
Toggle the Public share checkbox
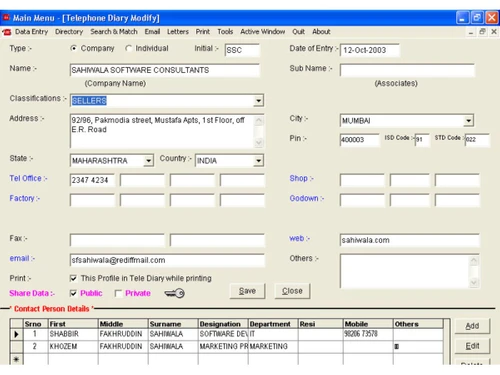click(73, 293)
